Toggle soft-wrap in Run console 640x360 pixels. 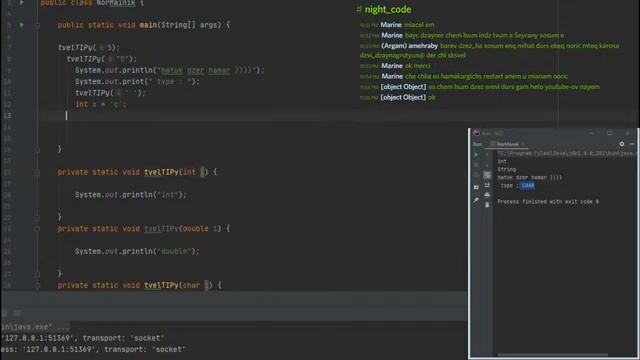pyautogui.click(x=487, y=175)
